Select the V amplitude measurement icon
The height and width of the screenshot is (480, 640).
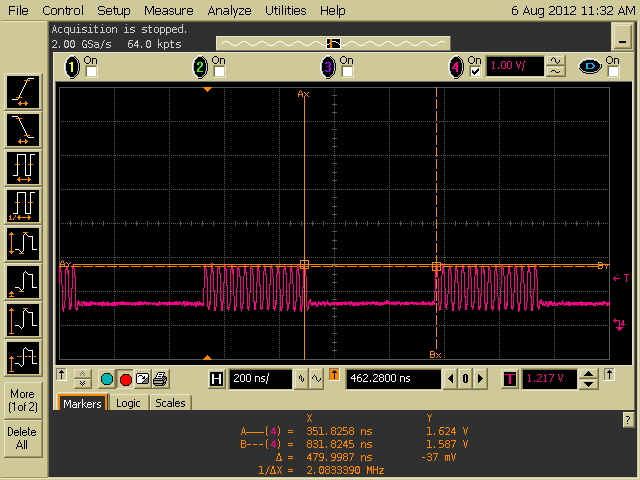pyautogui.click(x=23, y=358)
